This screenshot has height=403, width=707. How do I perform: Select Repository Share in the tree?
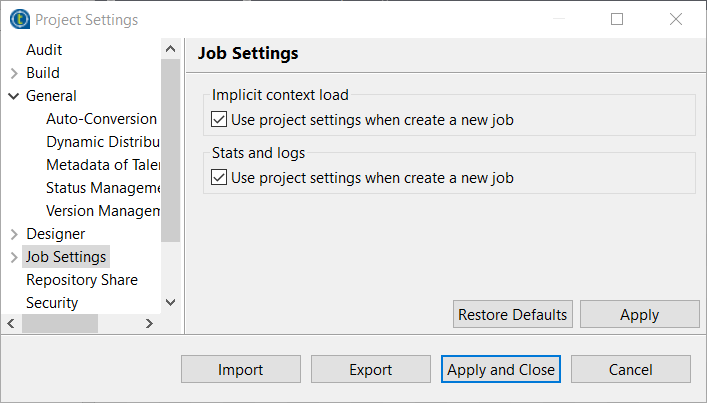click(82, 280)
